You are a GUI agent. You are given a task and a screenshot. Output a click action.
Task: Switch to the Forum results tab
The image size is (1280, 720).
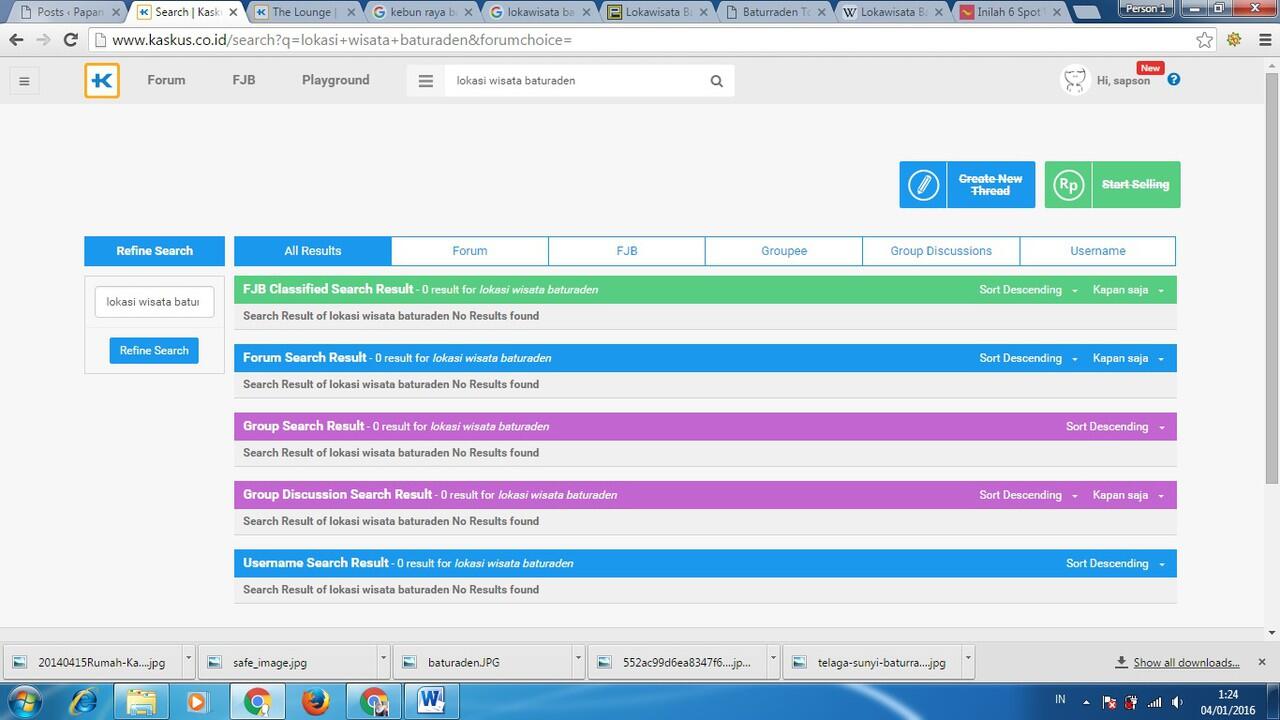470,251
